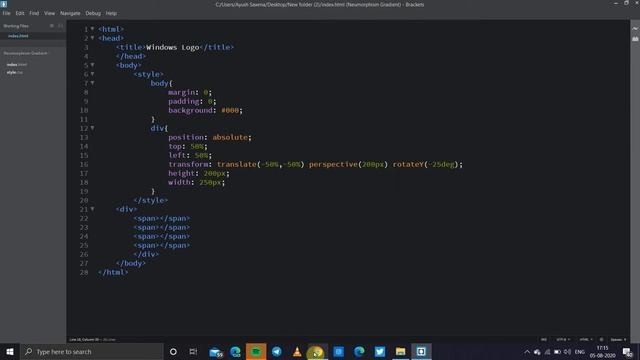Open File Explorer on taskbar
640x360 pixels.
400,351
